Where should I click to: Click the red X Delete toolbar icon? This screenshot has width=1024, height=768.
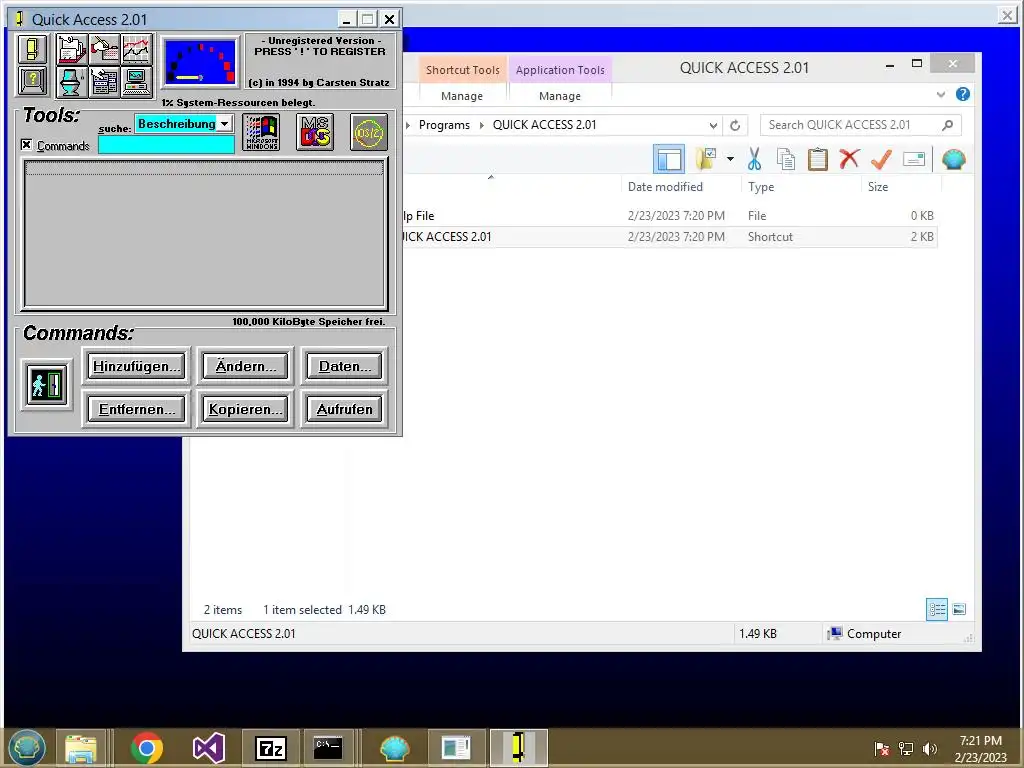pyautogui.click(x=849, y=159)
